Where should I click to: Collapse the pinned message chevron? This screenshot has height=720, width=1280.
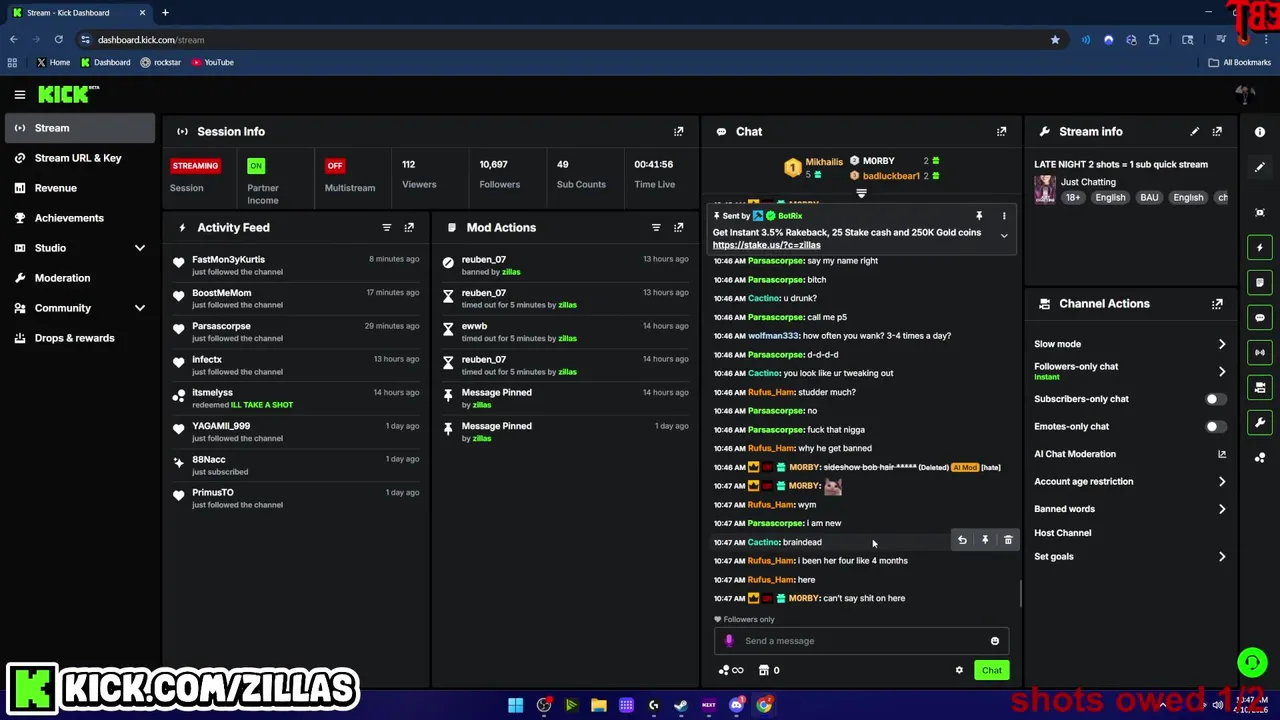click(x=1004, y=236)
